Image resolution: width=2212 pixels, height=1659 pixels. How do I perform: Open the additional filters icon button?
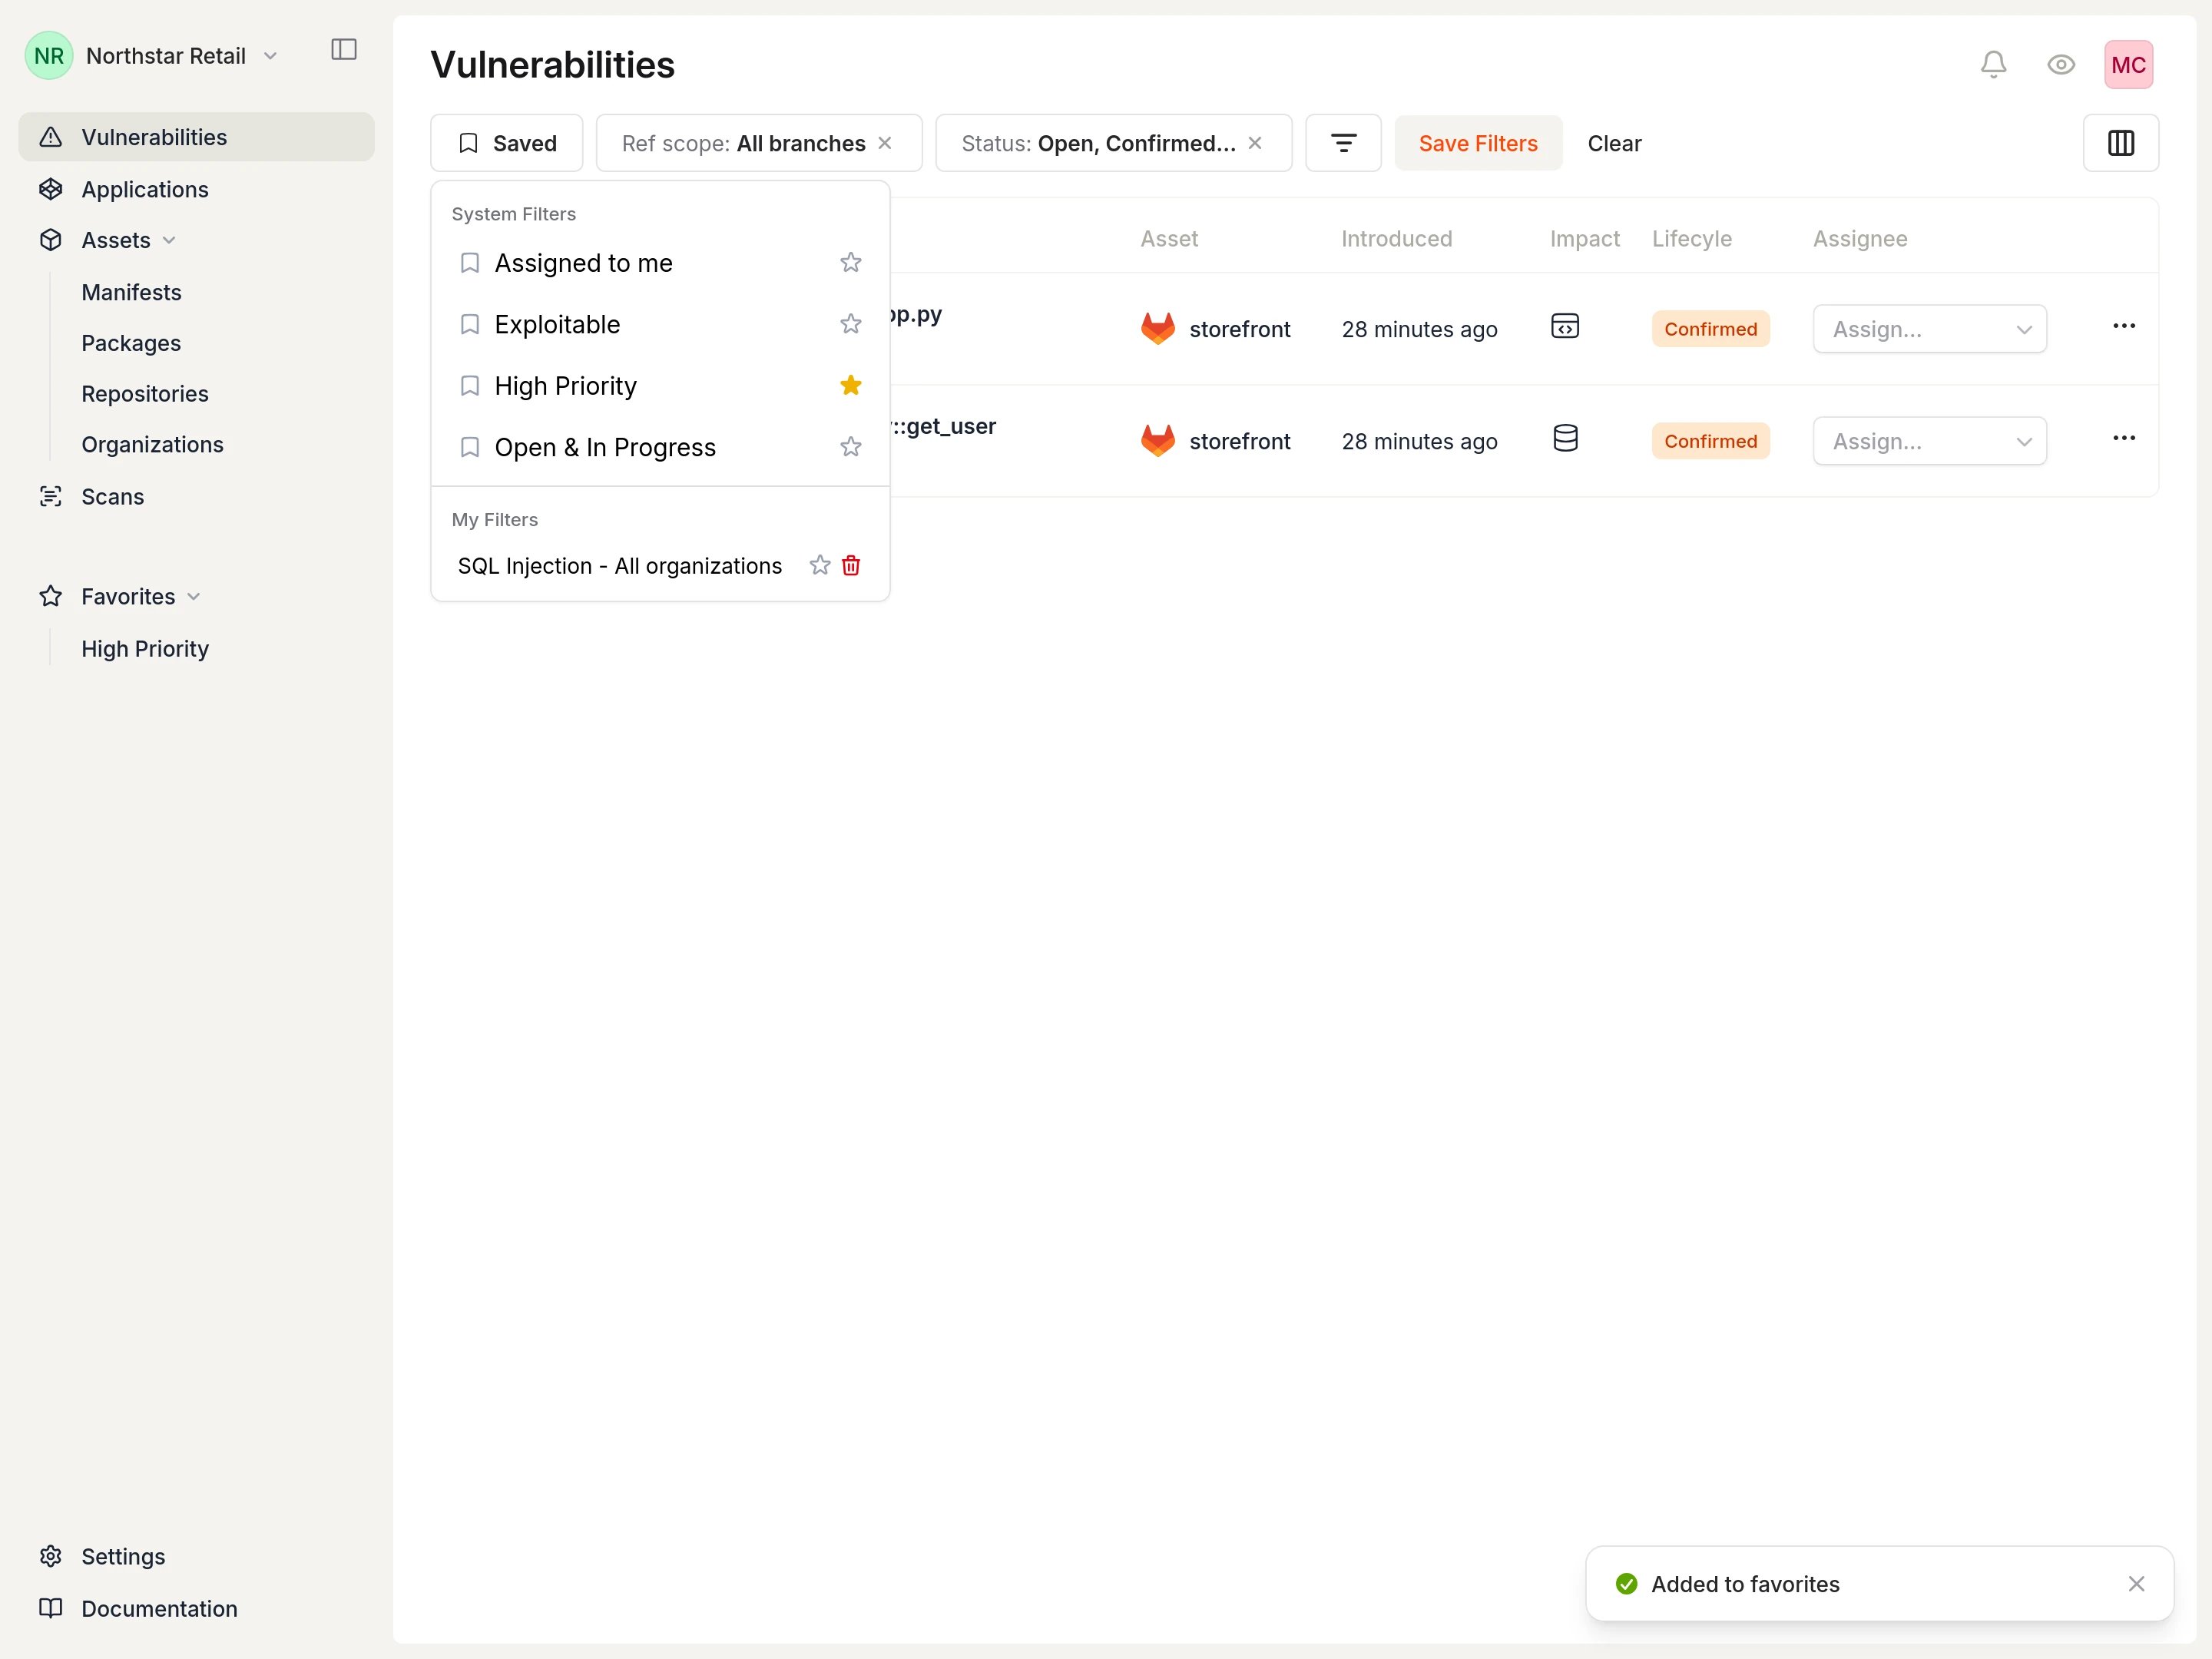[1343, 143]
